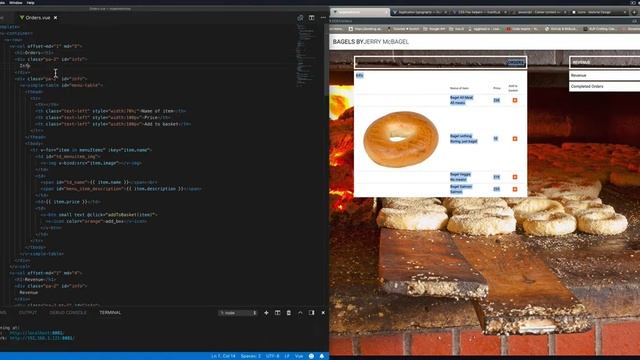Add Bagel Salmon to basket
Viewport: 640px width, 360px height.
(515, 189)
